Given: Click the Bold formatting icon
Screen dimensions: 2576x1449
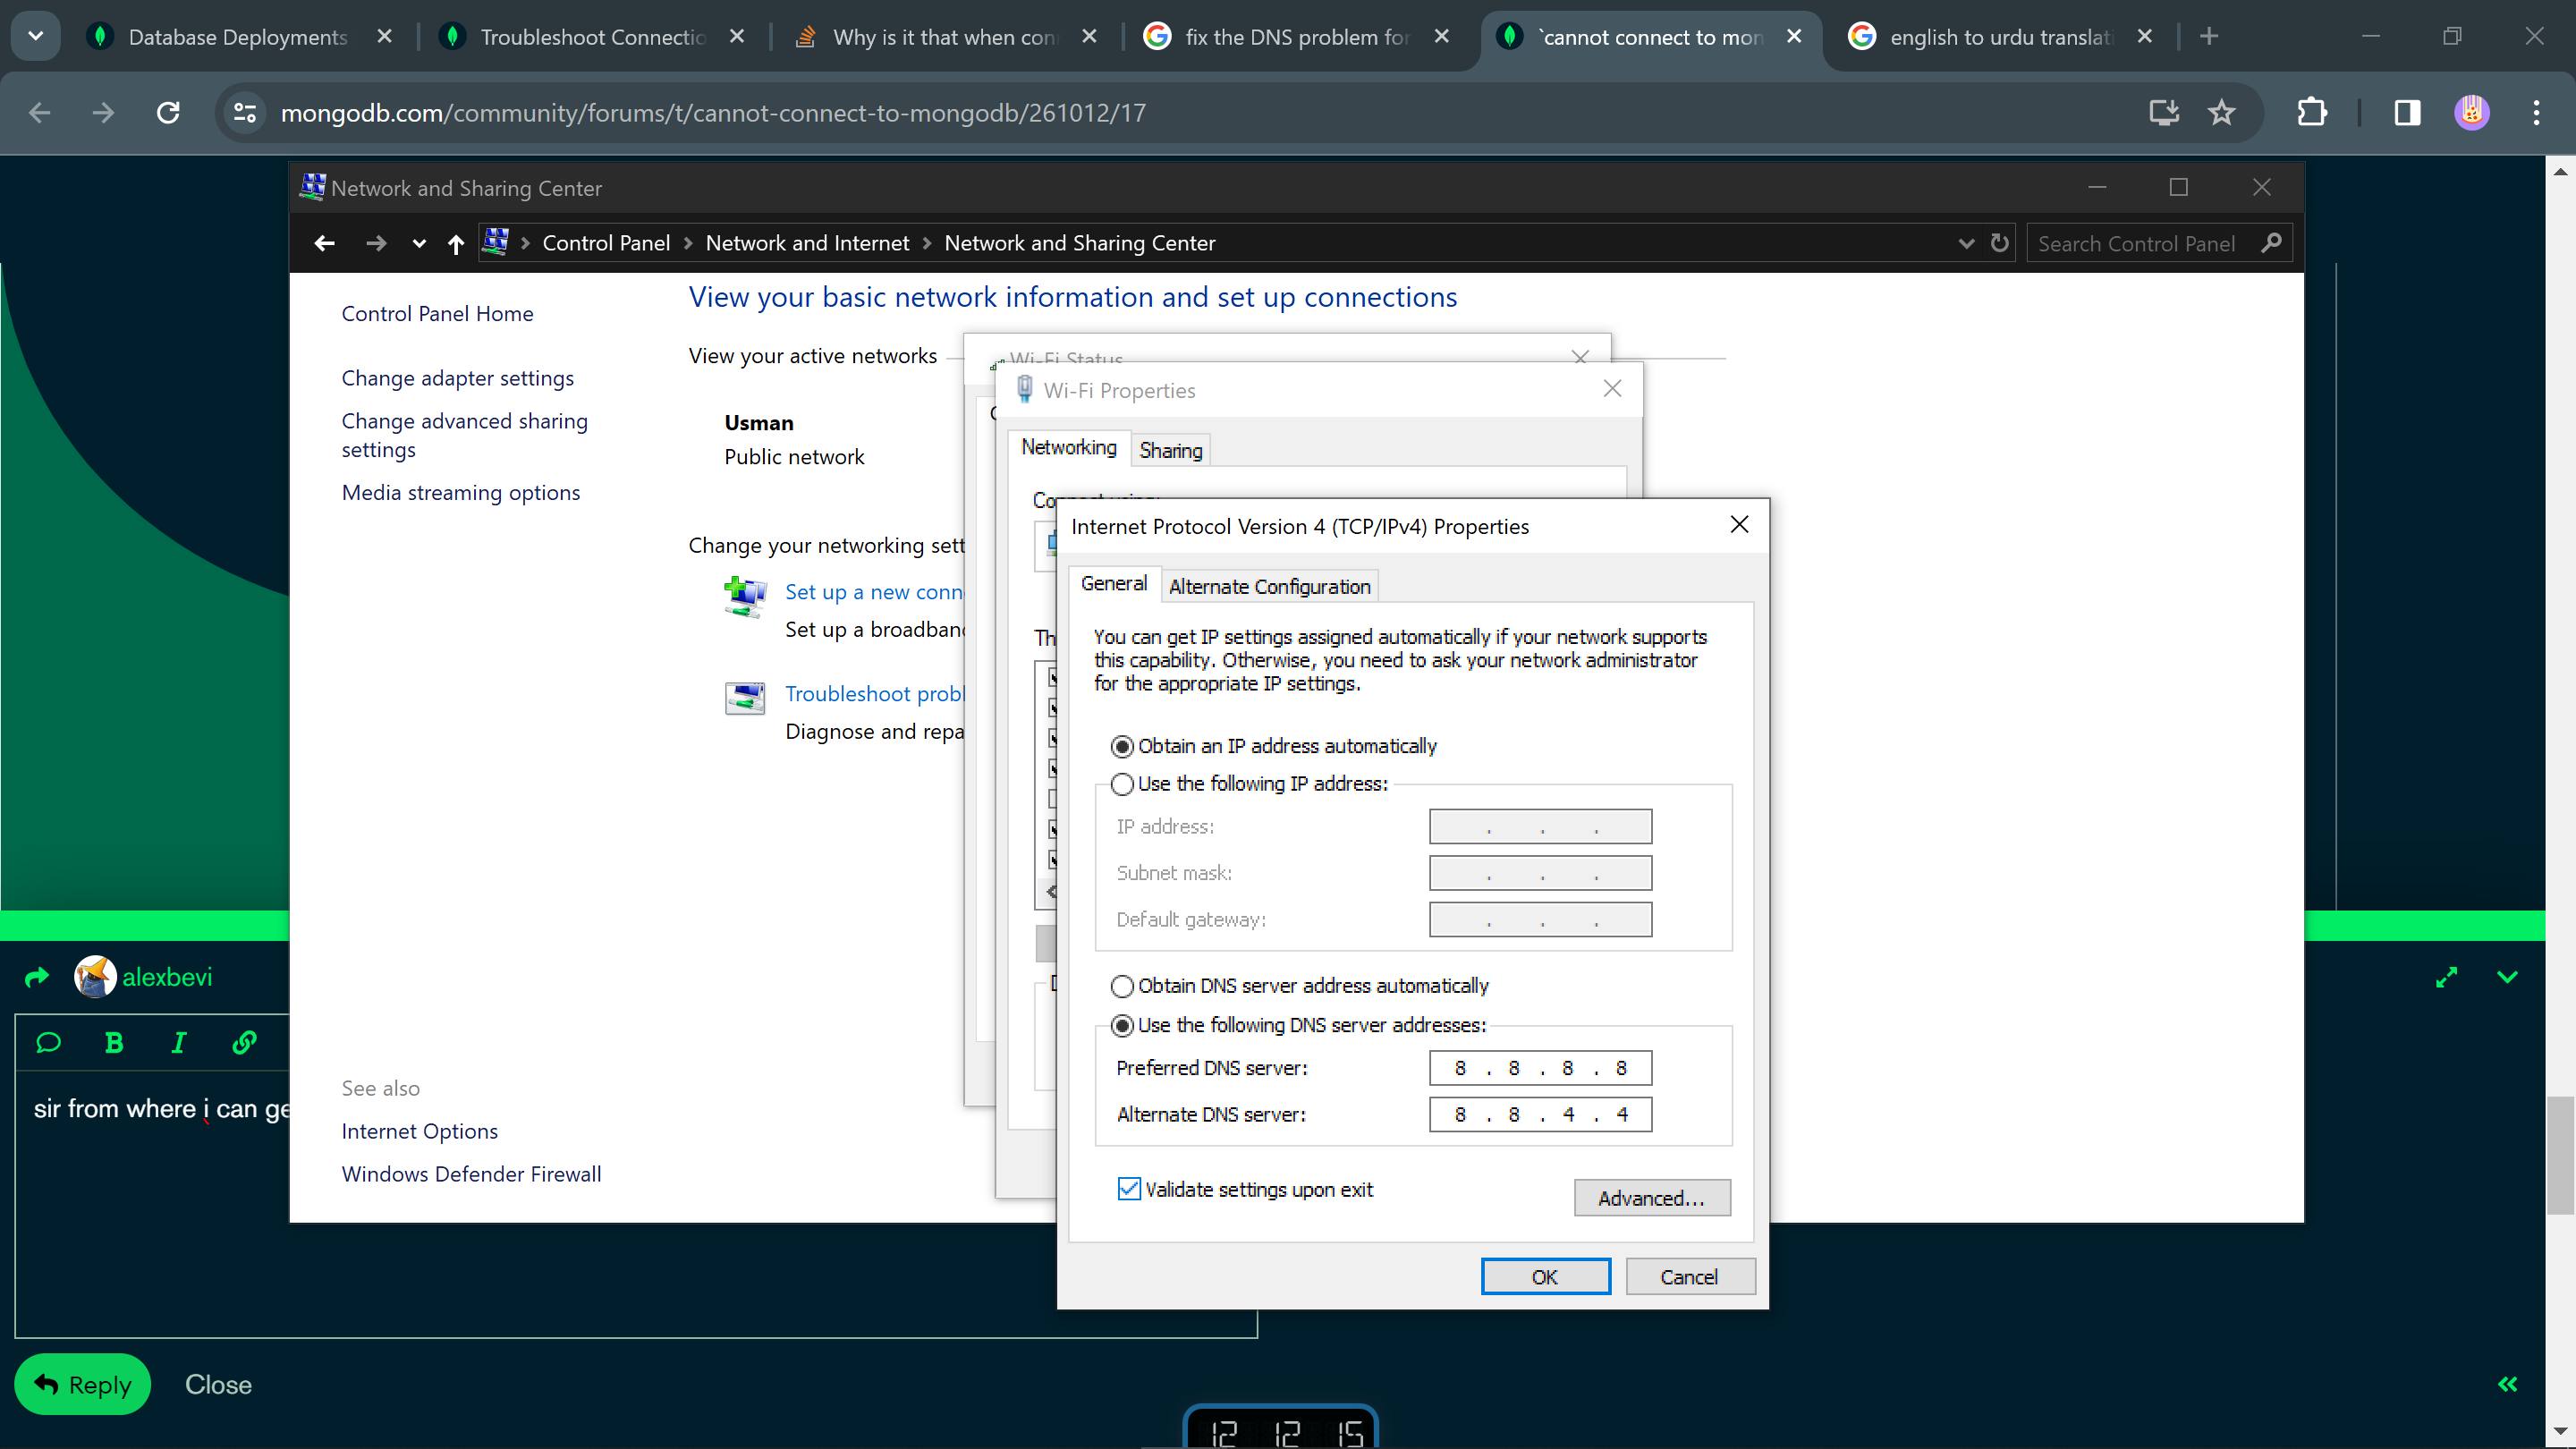Looking at the screenshot, I should [114, 1043].
